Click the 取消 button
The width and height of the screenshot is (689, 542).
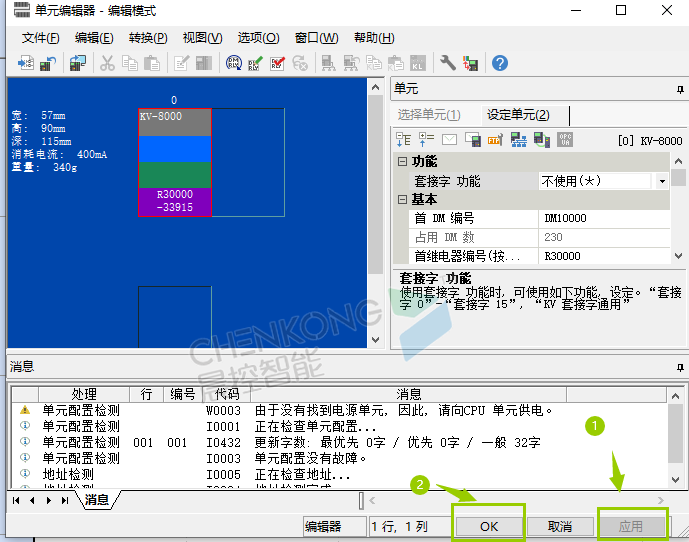tap(560, 525)
